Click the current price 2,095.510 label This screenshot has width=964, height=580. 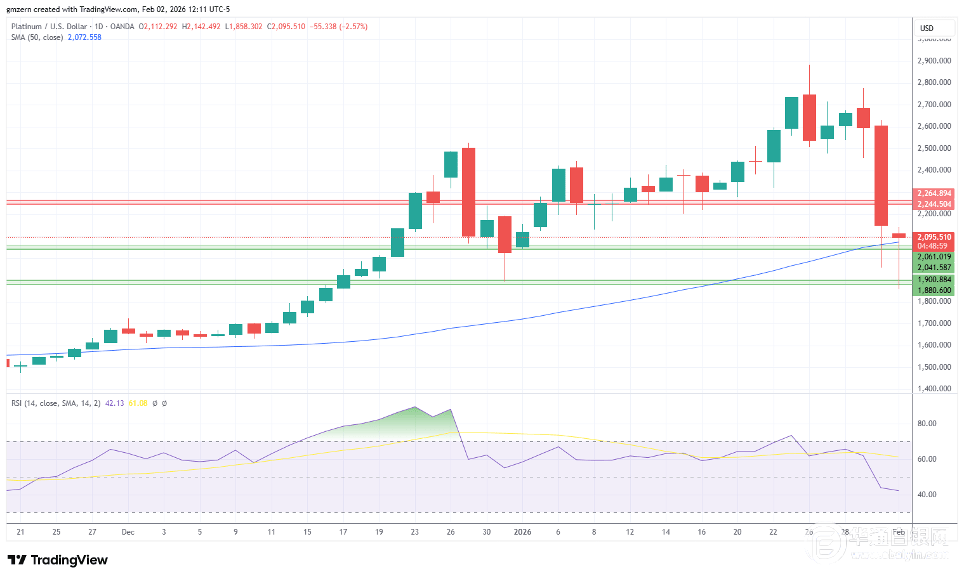click(x=934, y=237)
